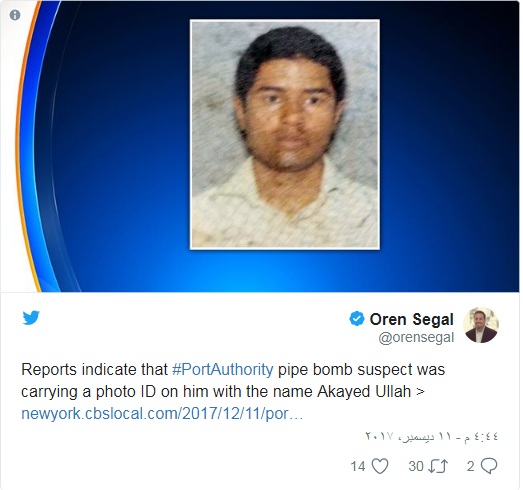The width and height of the screenshot is (523, 490).
Task: Open the embedded blue news image
Action: [x=260, y=146]
